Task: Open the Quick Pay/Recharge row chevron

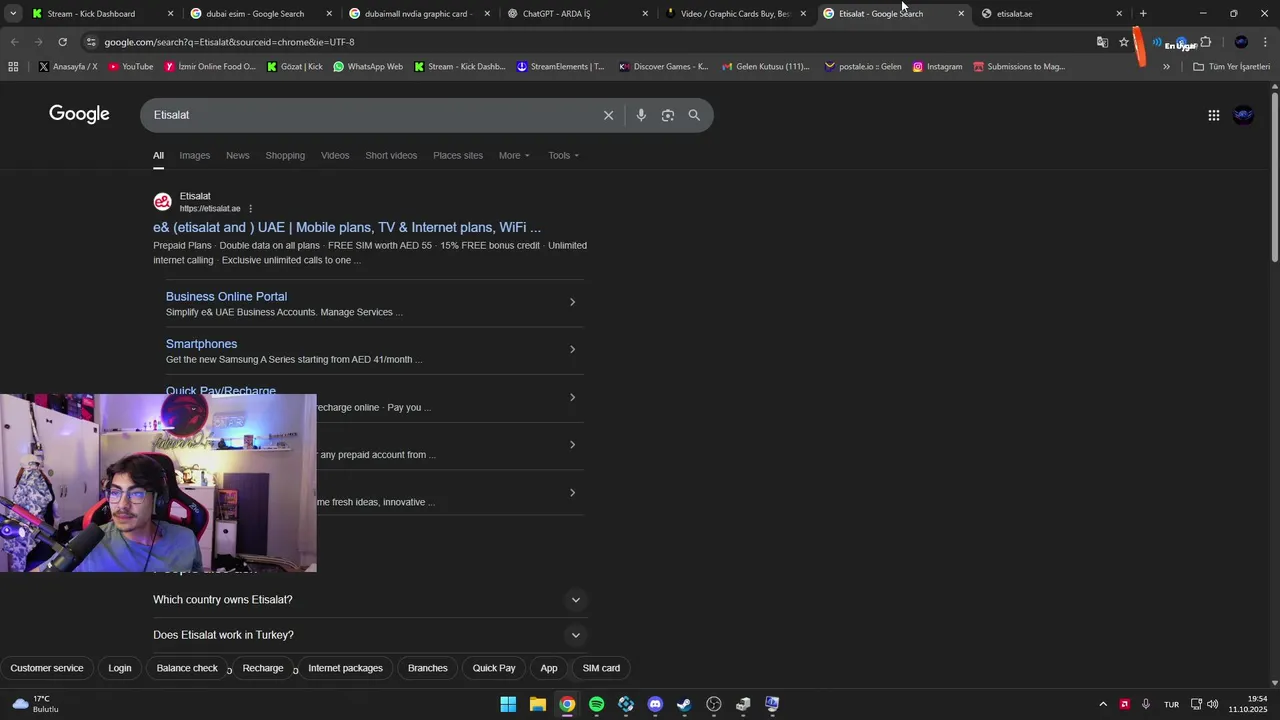Action: point(572,397)
